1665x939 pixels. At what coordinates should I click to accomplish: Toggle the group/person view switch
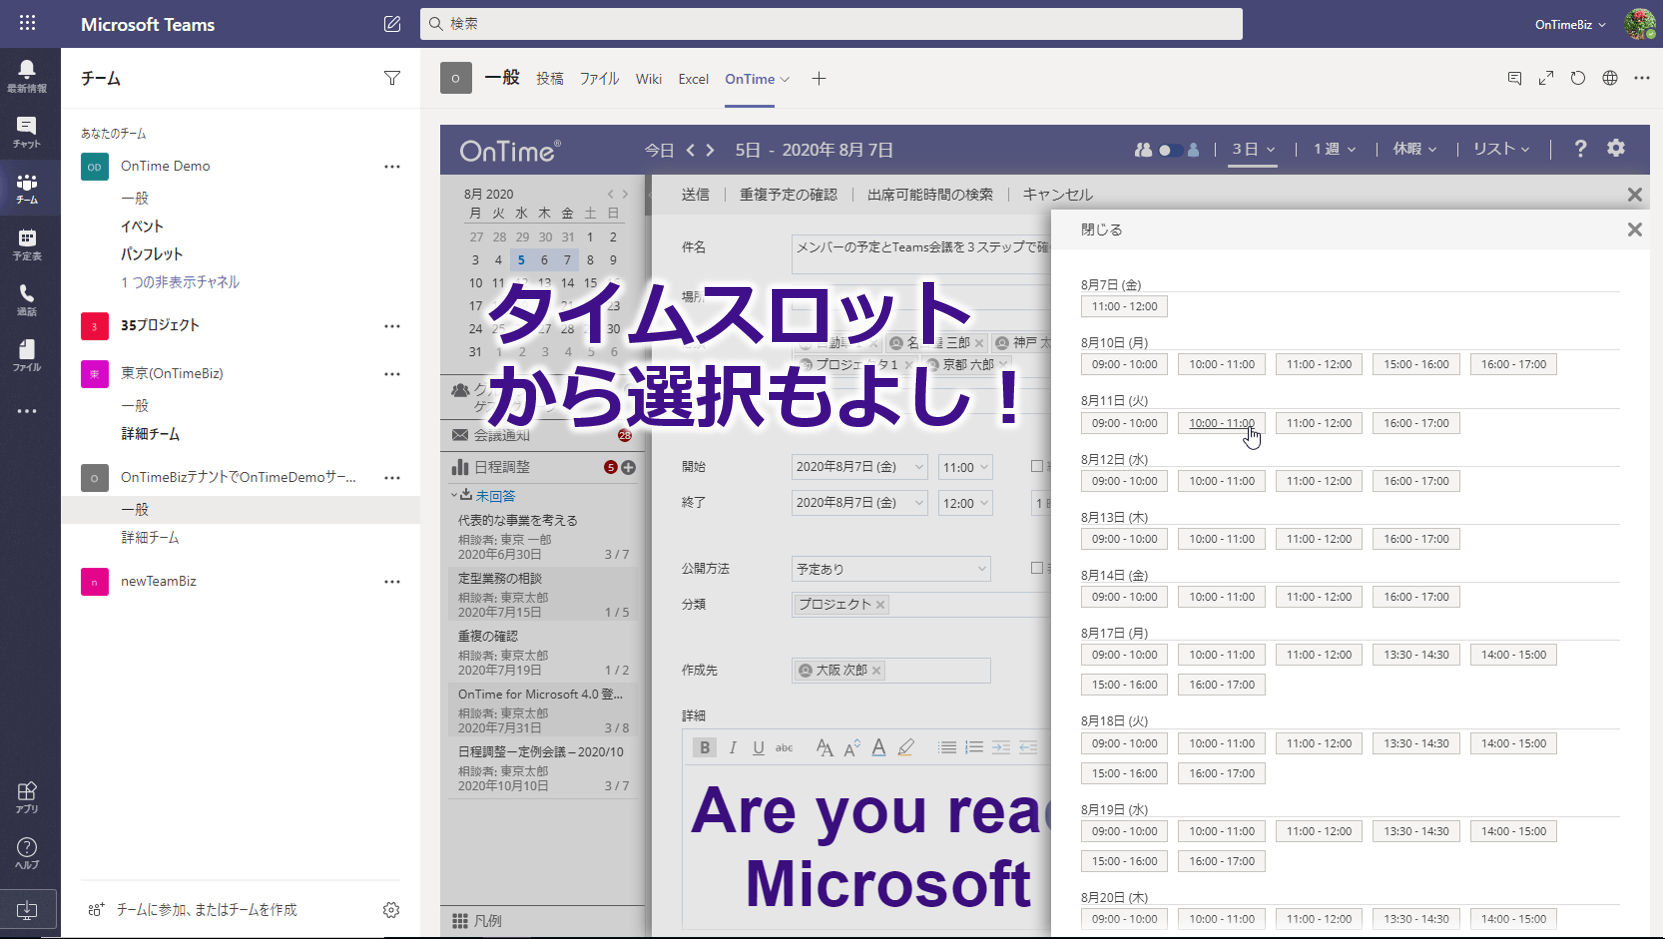1168,150
